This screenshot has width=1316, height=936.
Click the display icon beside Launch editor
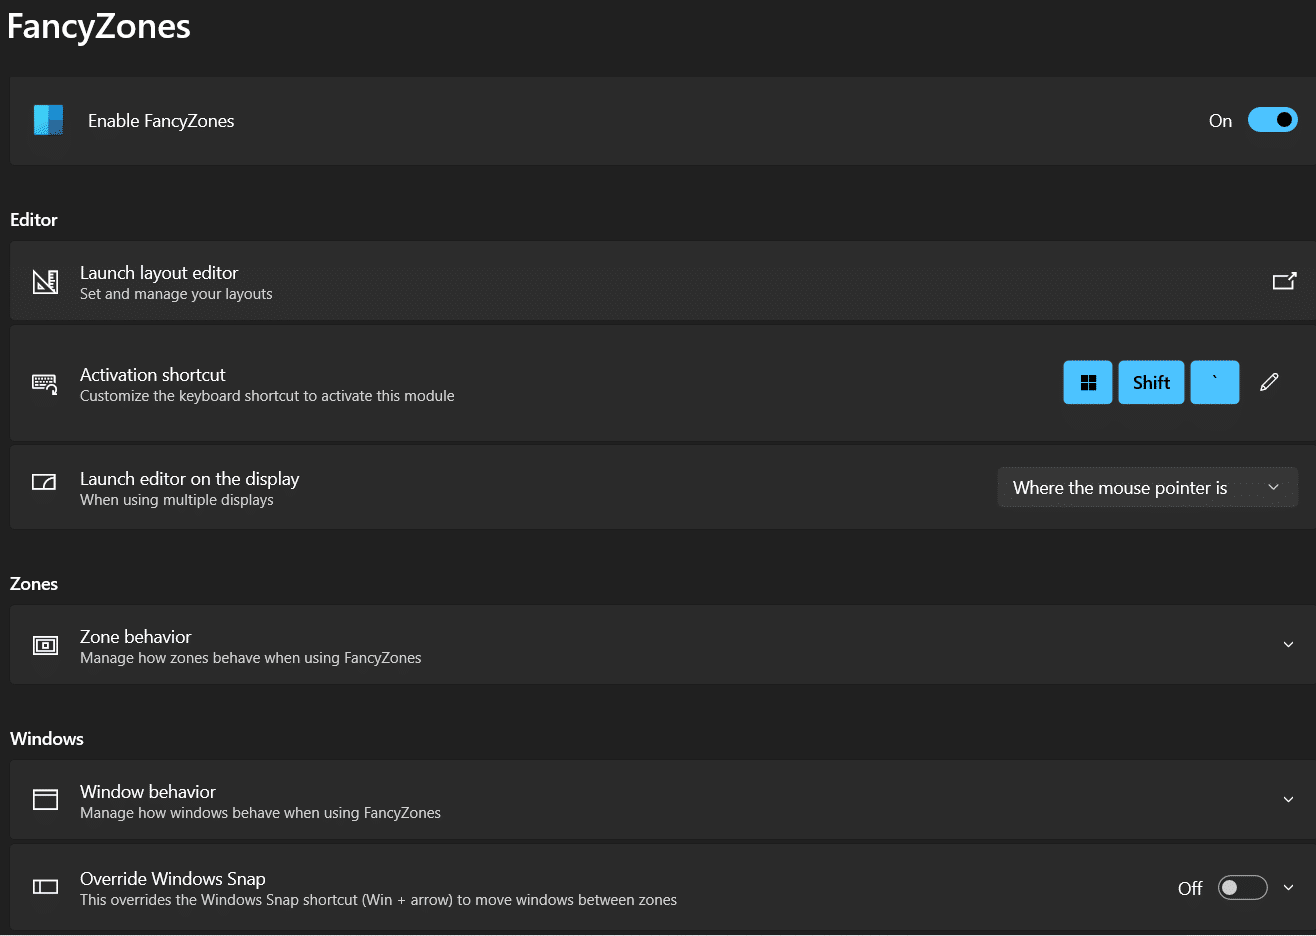click(x=44, y=482)
